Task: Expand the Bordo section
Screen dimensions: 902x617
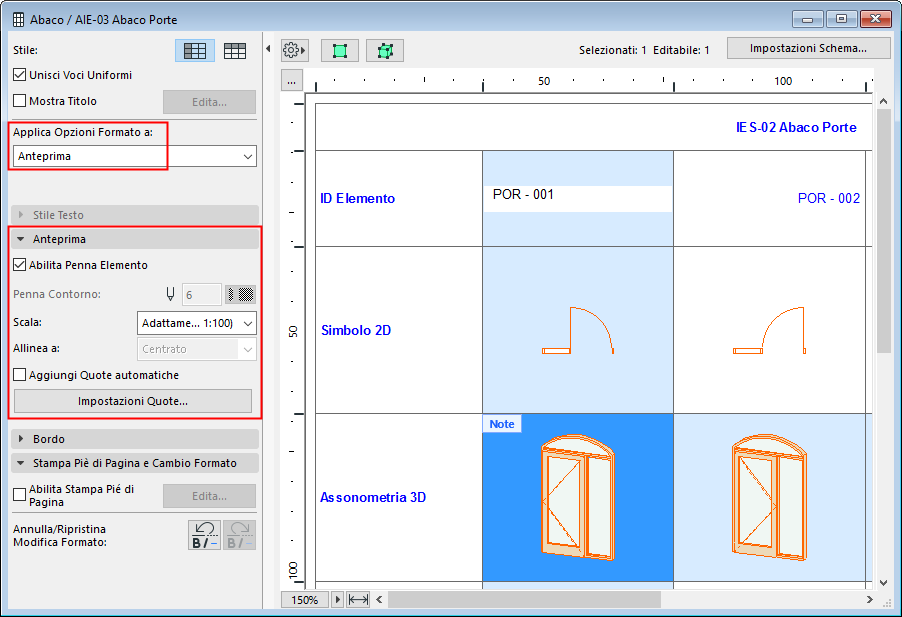Action: pos(135,439)
